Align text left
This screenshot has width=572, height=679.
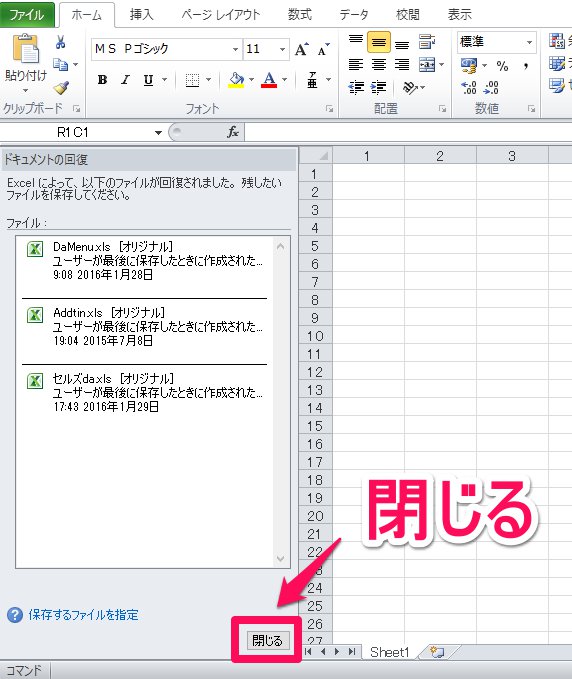tap(356, 65)
